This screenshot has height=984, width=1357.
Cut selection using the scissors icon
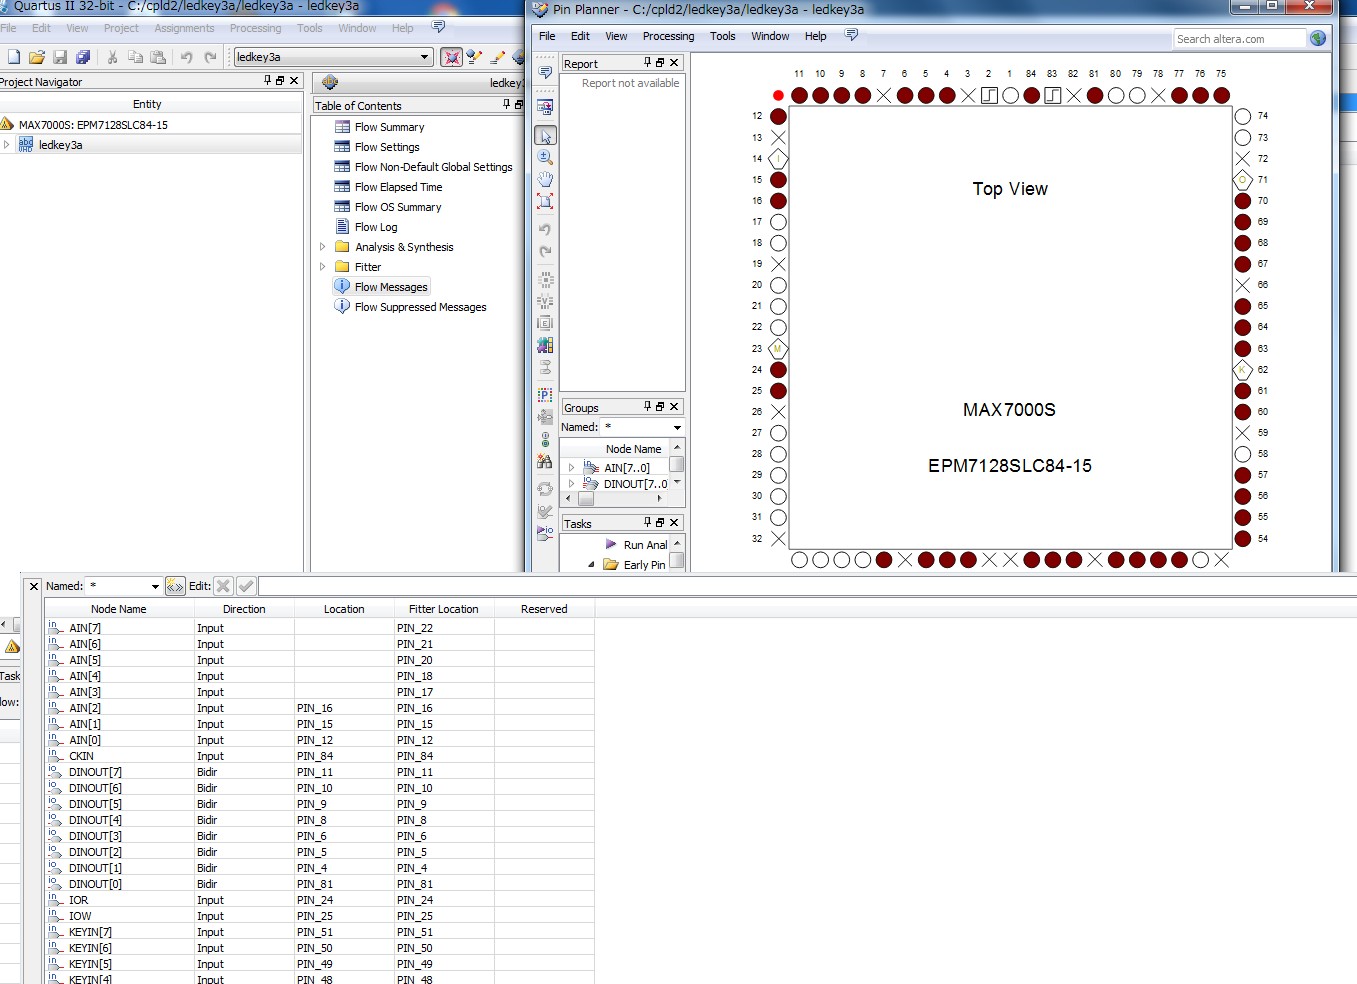112,57
